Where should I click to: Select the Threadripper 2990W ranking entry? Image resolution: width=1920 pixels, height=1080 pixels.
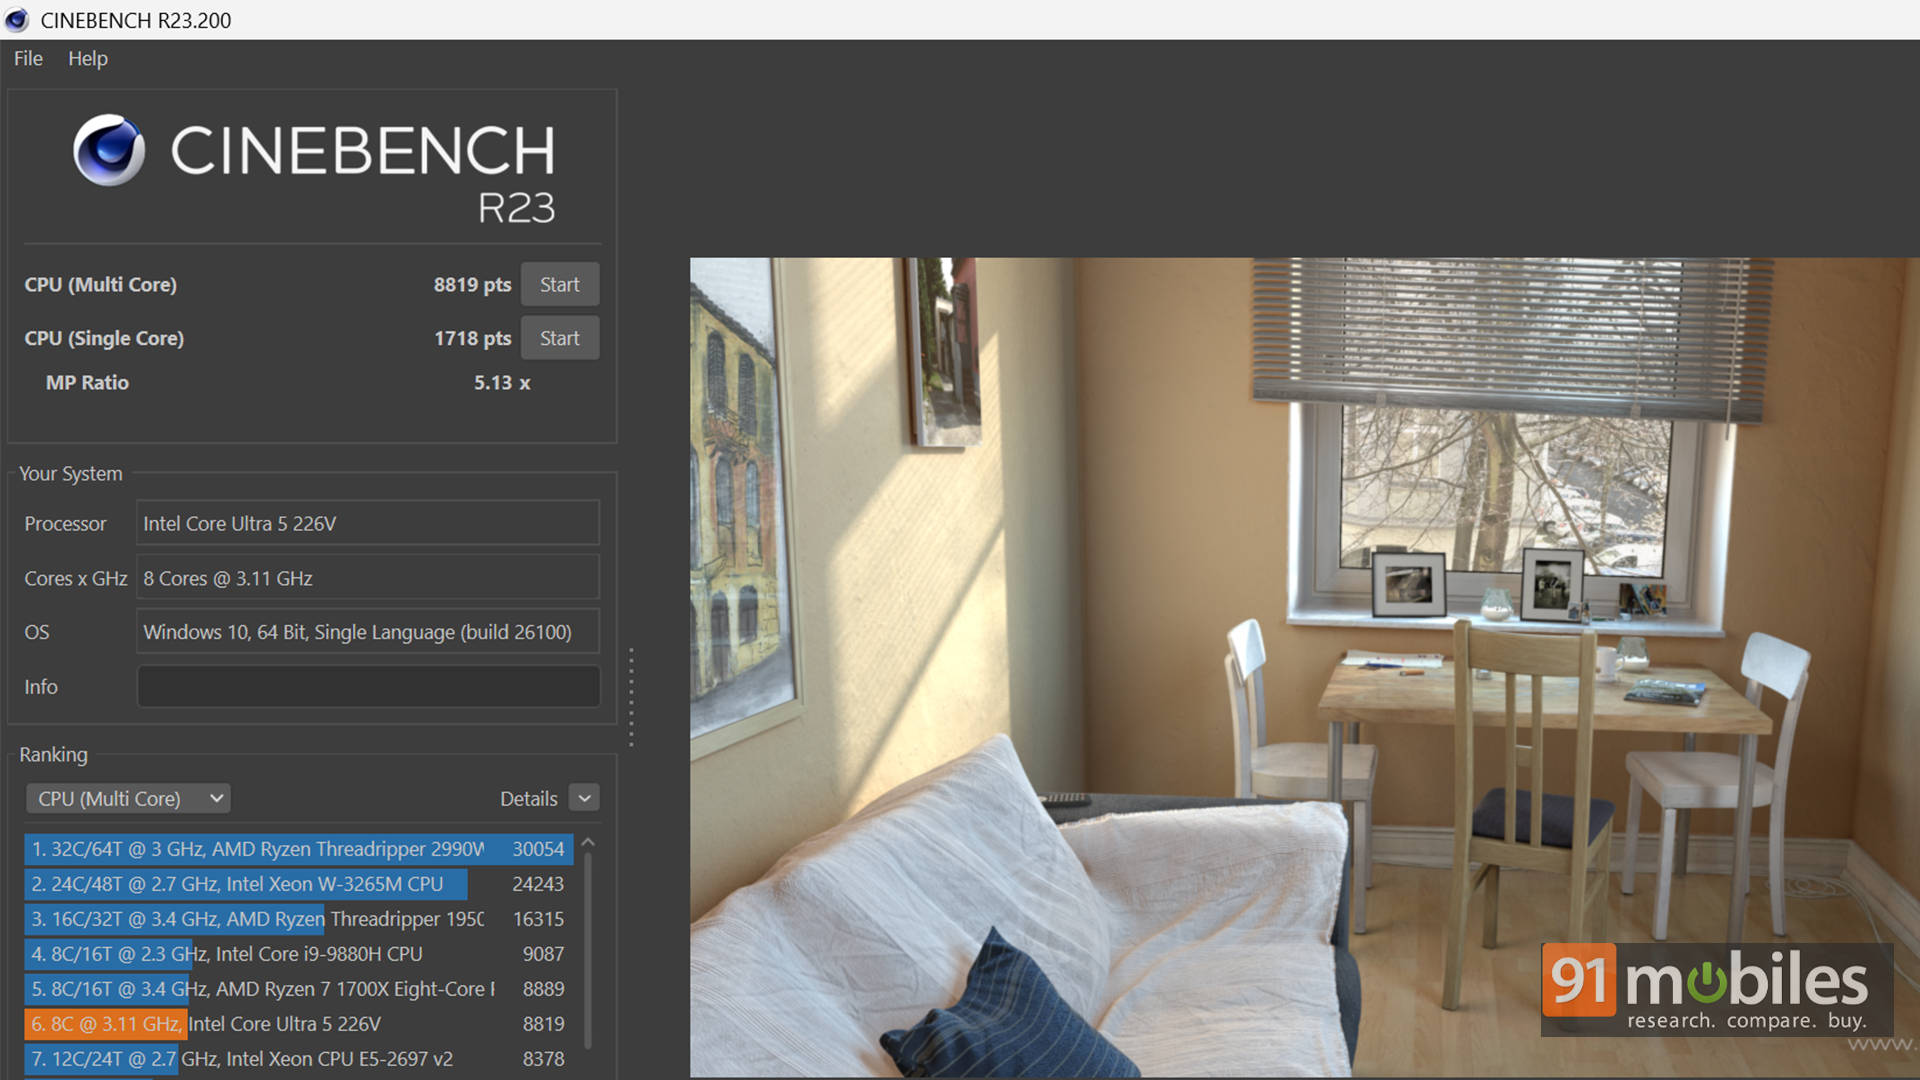pyautogui.click(x=298, y=849)
